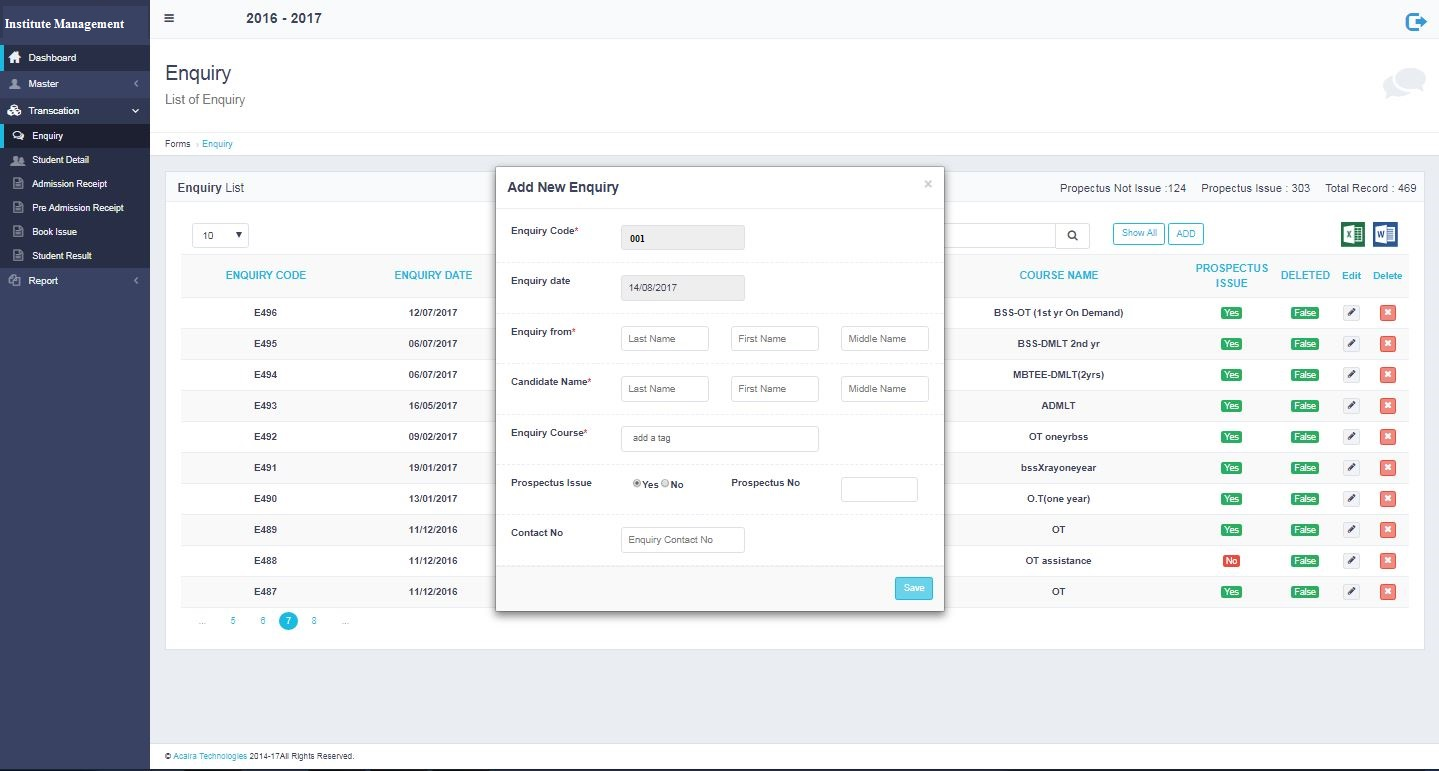
Task: Click the Save button in dialog
Action: pos(913,588)
